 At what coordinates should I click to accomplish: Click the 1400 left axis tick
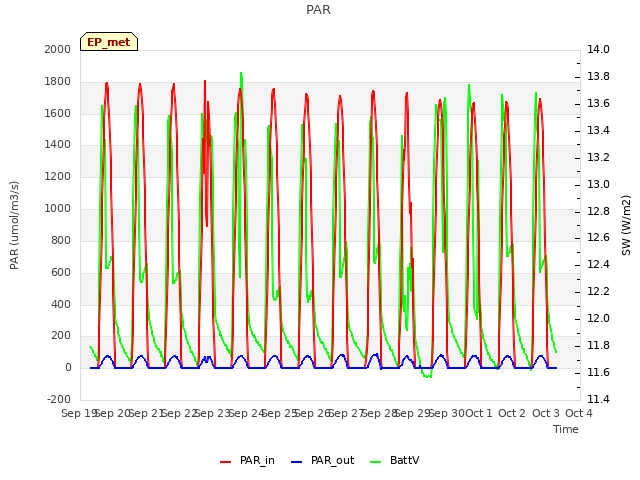58,144
